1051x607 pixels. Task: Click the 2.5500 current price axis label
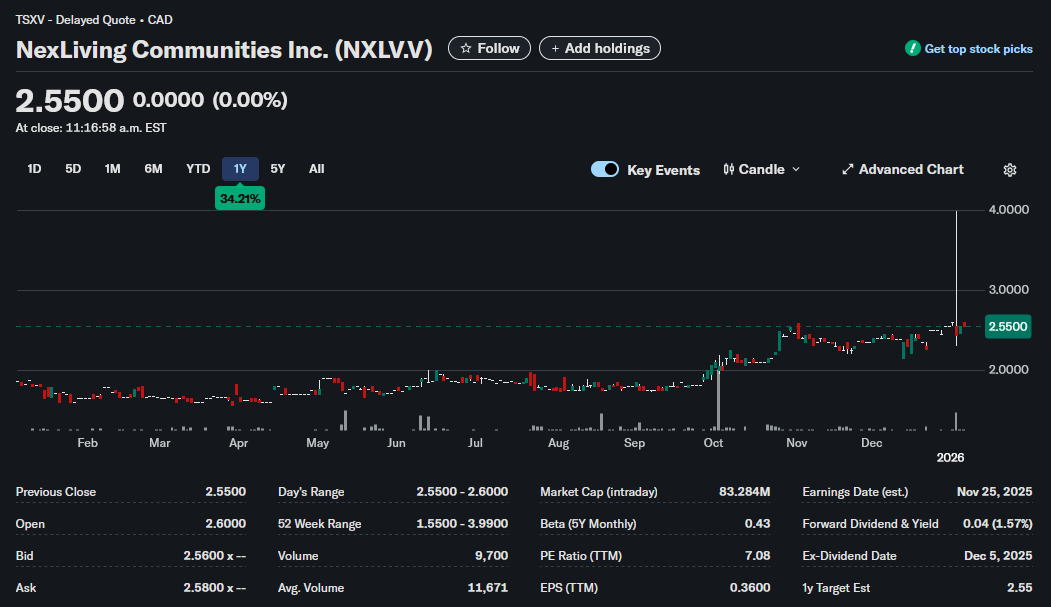(x=1007, y=326)
